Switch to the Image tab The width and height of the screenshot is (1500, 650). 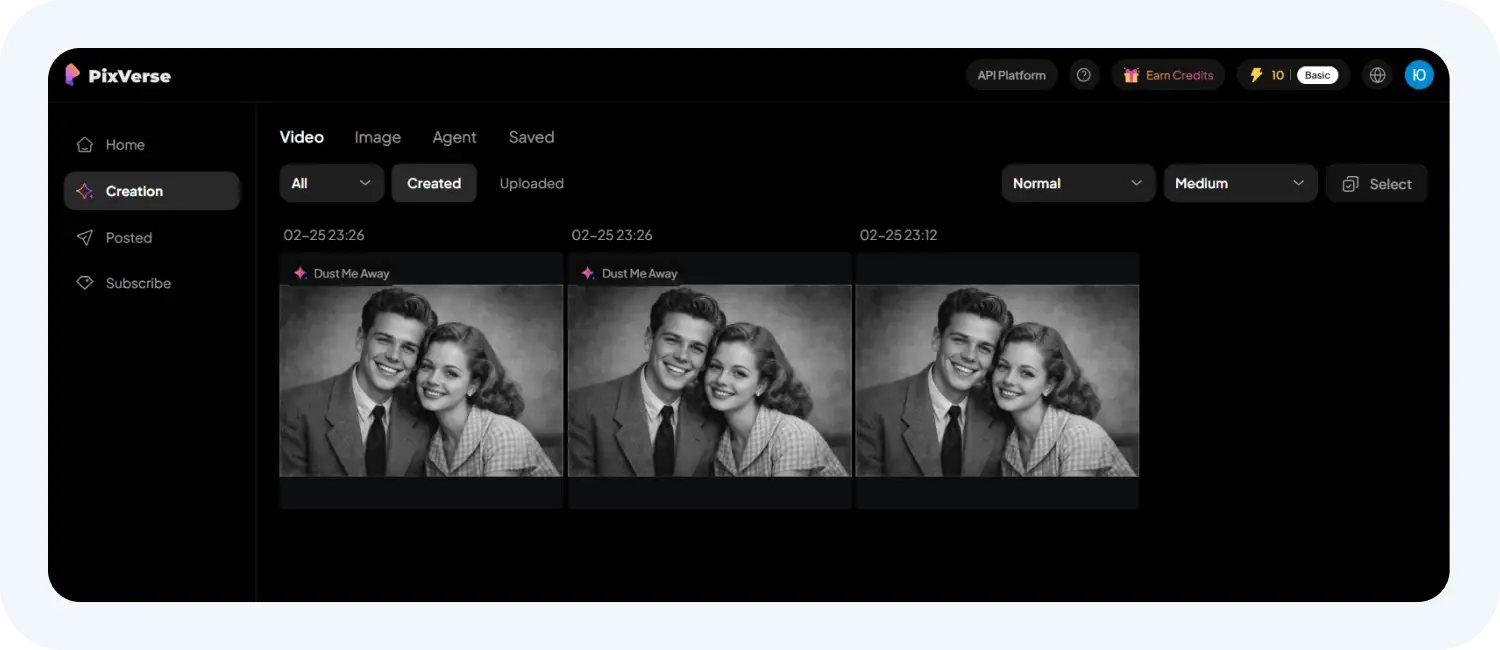coord(377,137)
